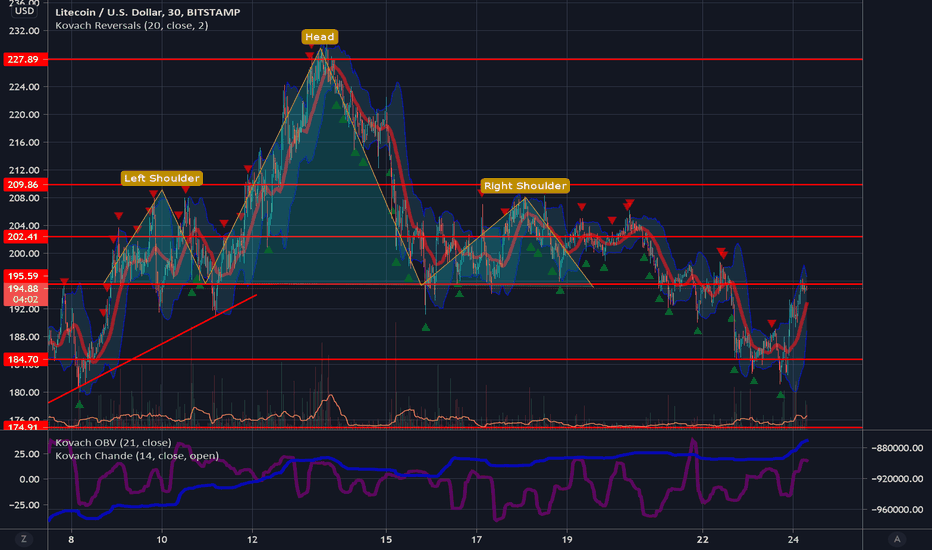Click the 0.00 indicator axis value

29,479
